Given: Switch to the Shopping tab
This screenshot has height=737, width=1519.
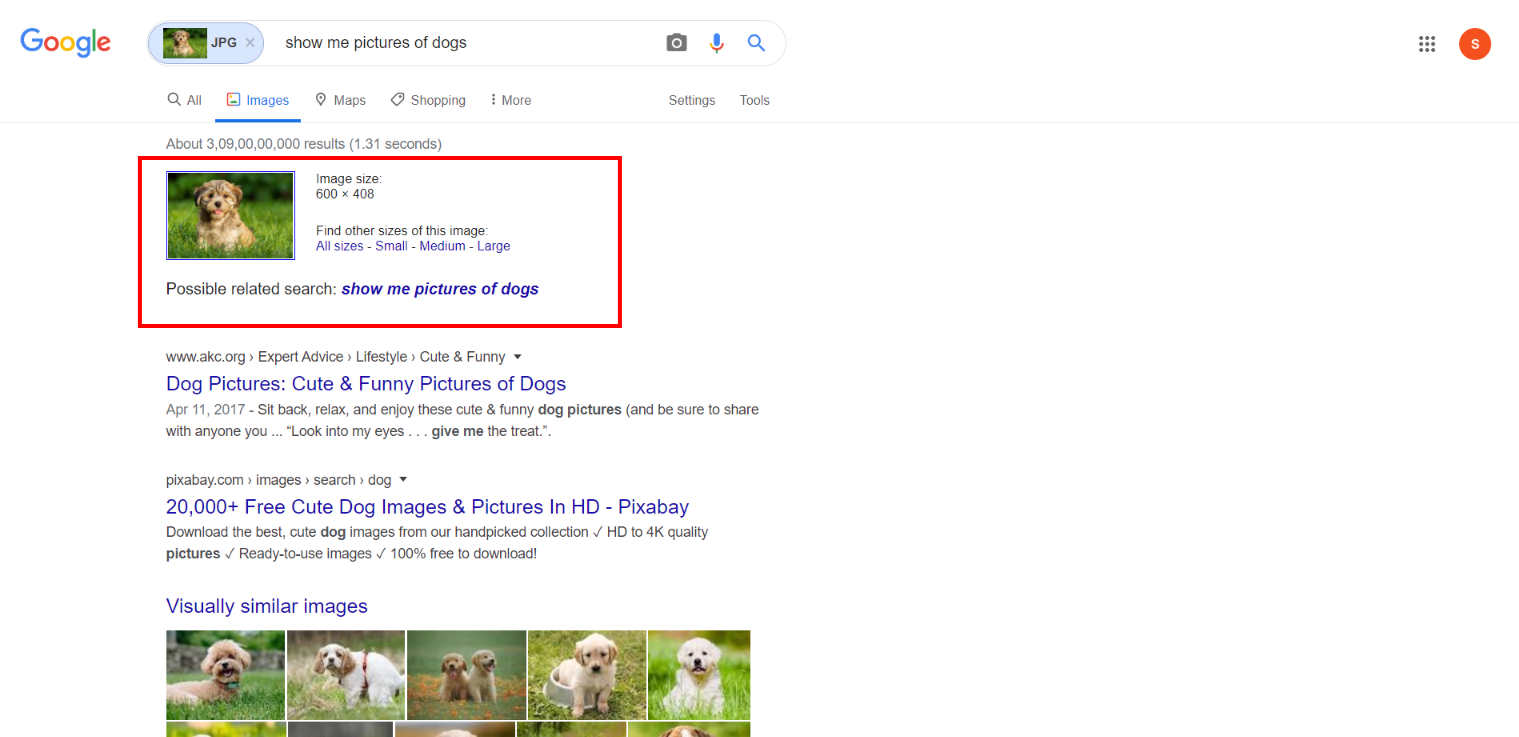Looking at the screenshot, I should click(x=428, y=100).
